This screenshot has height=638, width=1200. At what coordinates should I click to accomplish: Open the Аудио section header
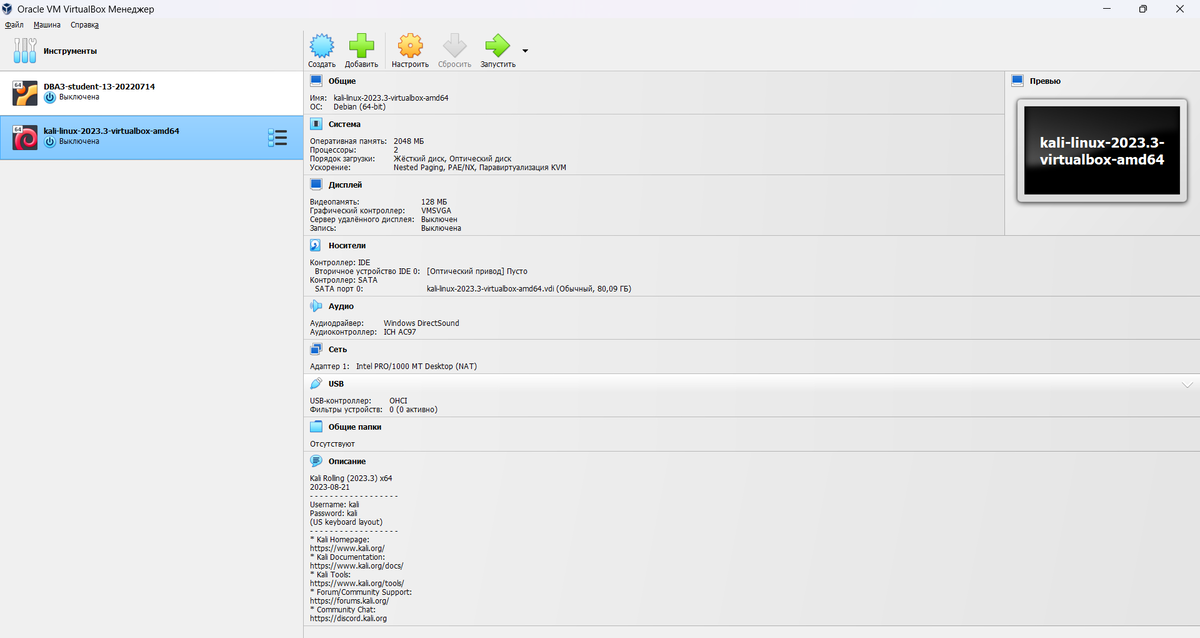click(x=341, y=306)
